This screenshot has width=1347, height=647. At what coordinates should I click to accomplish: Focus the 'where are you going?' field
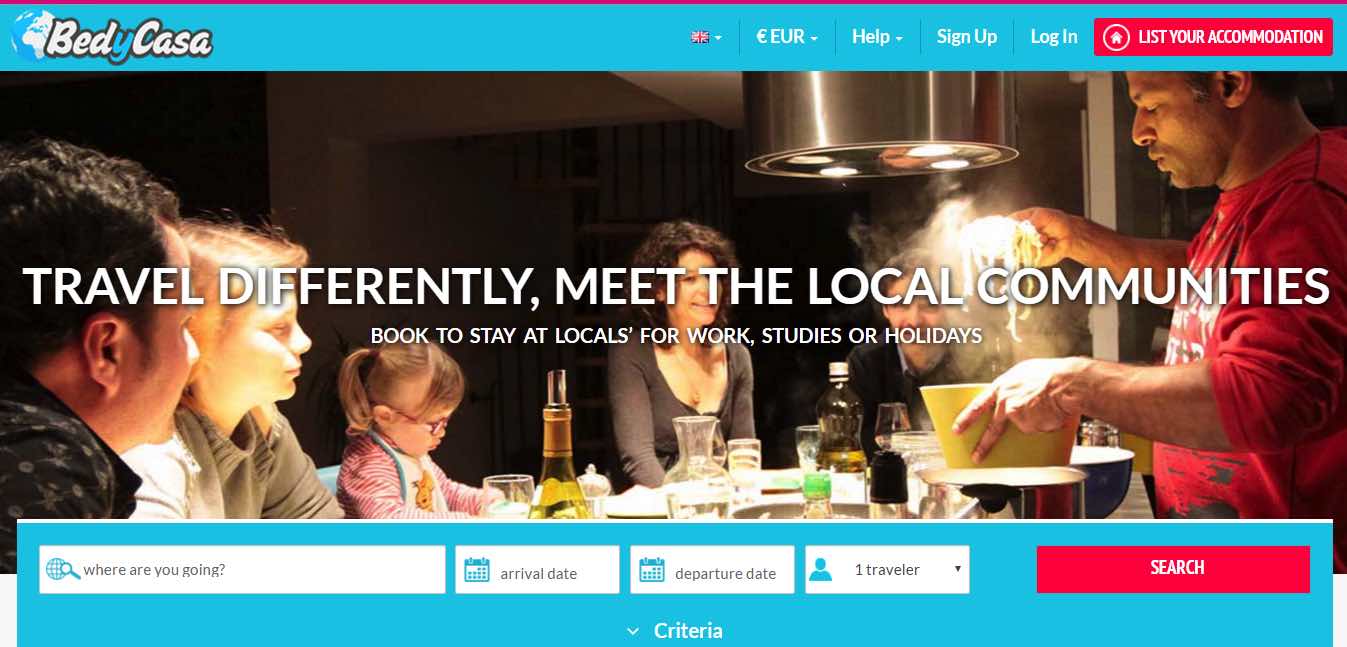(x=242, y=569)
